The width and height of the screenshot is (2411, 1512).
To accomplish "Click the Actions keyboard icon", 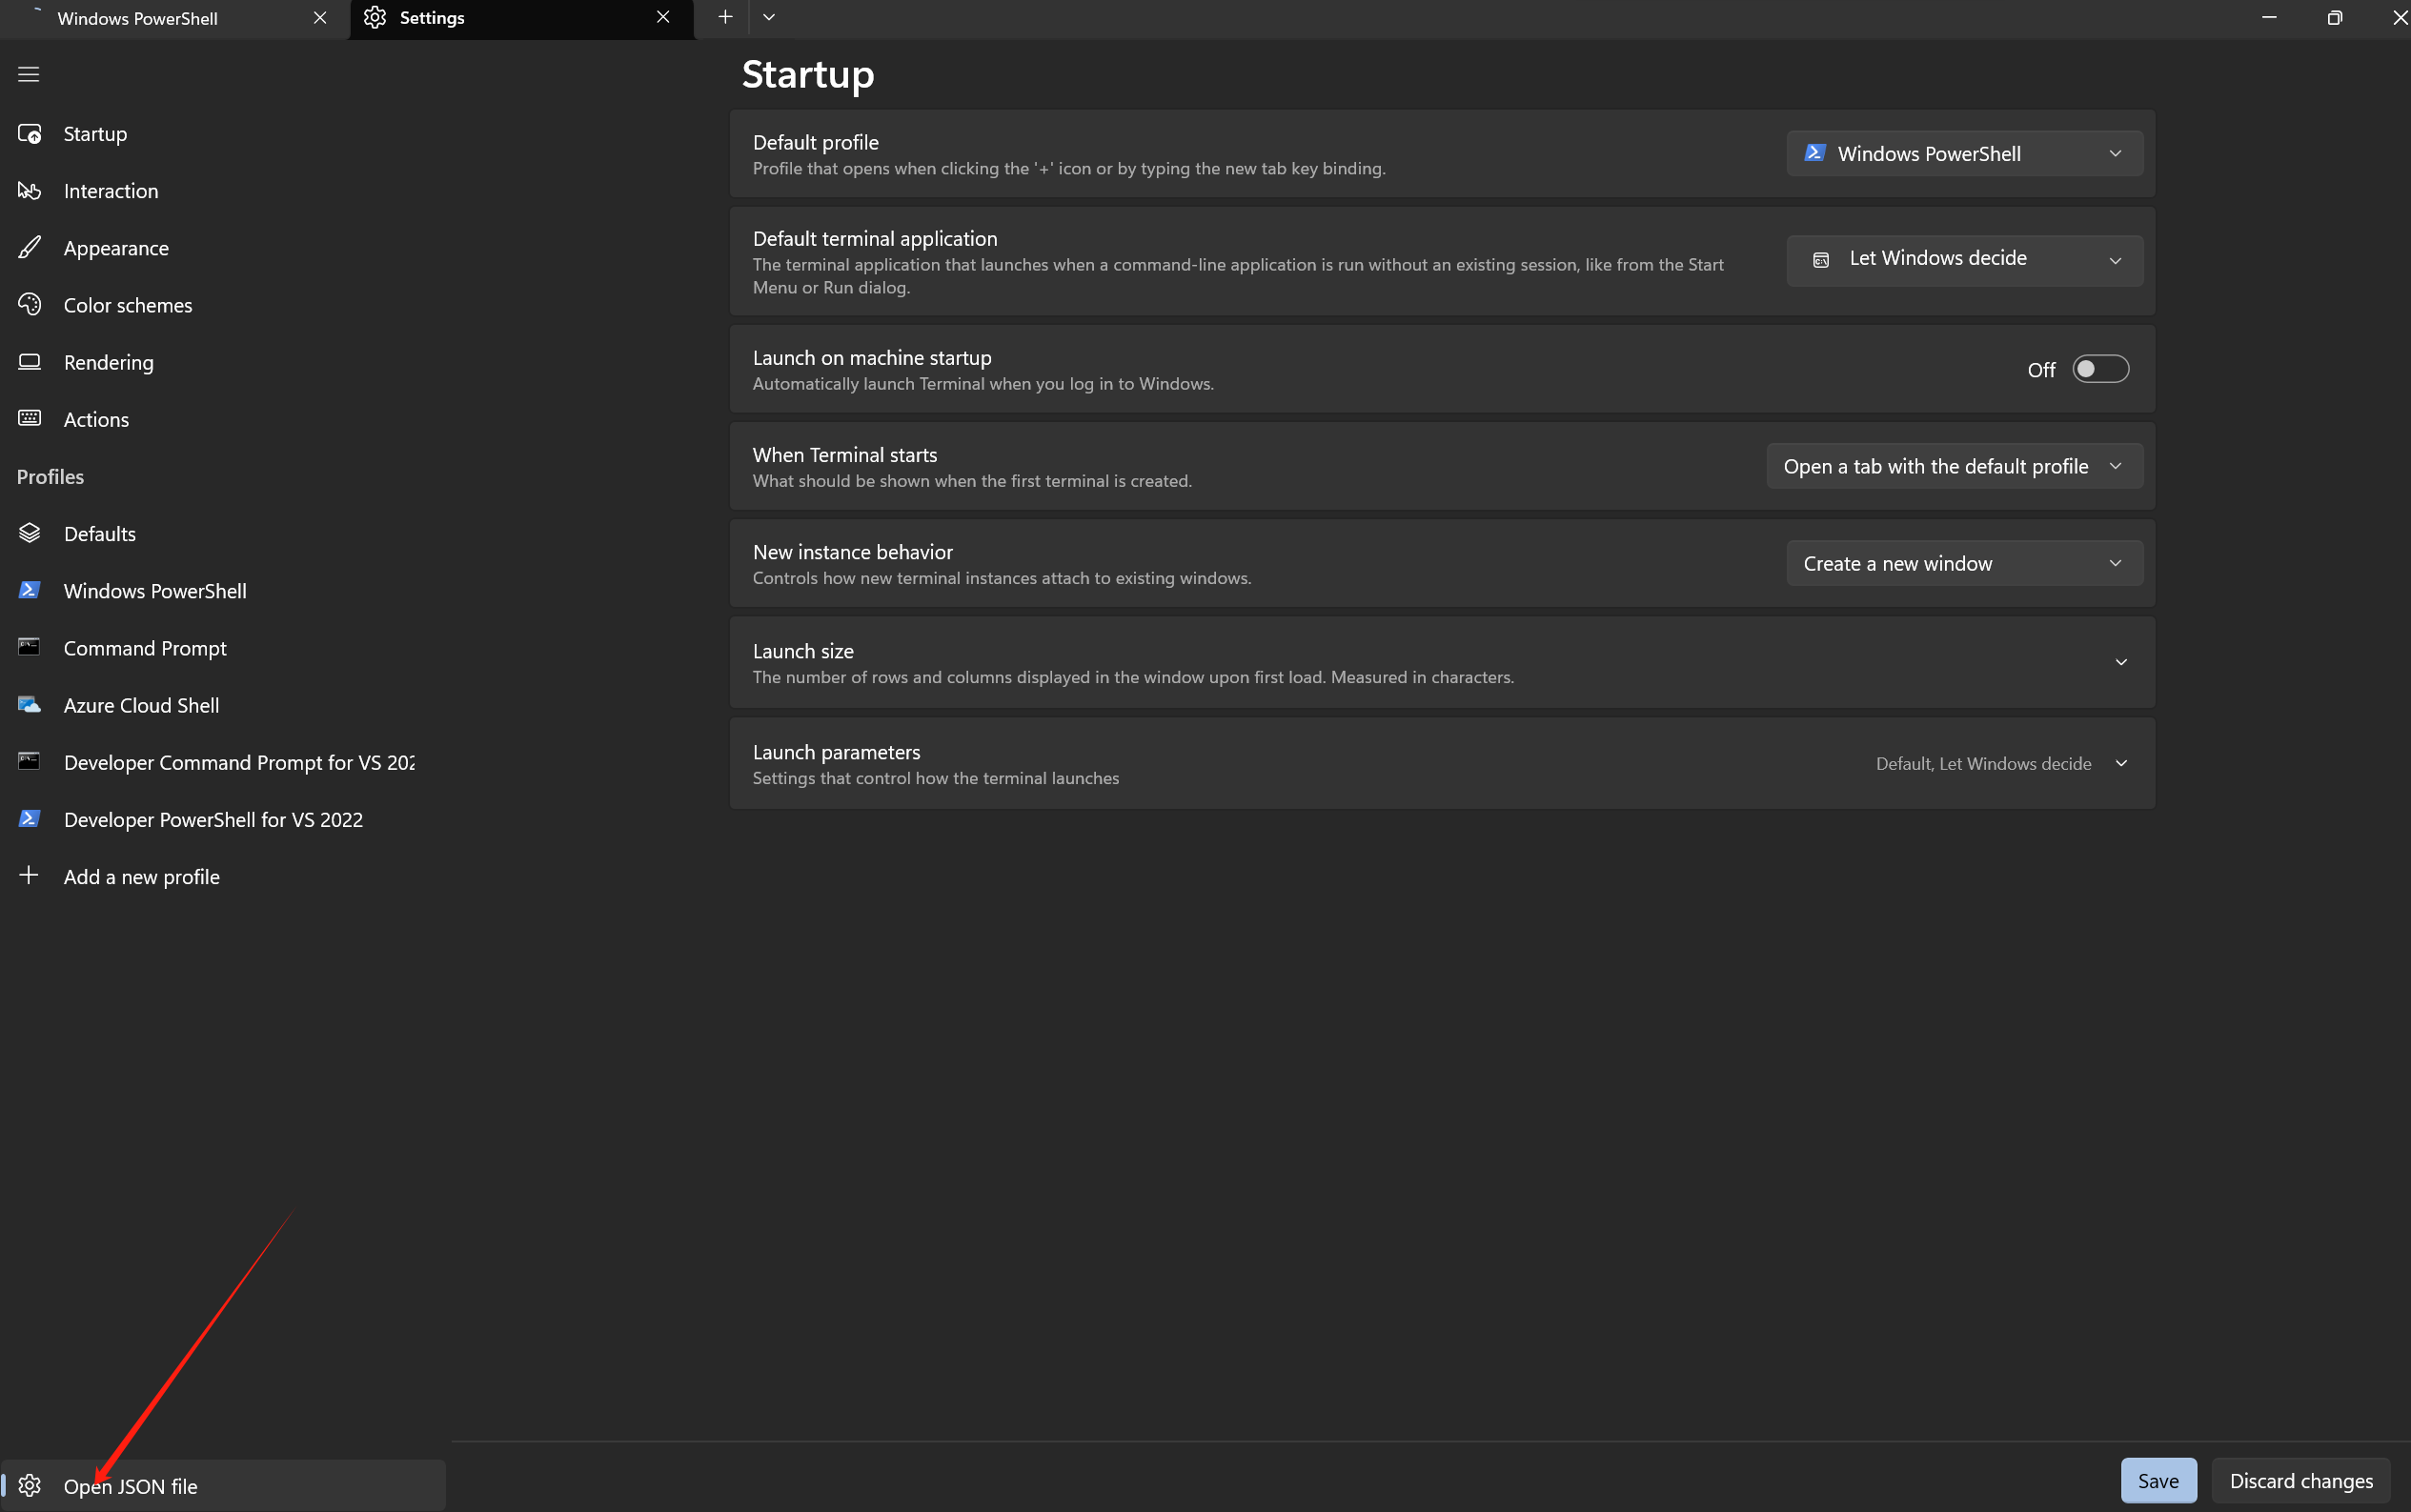I will (x=29, y=418).
